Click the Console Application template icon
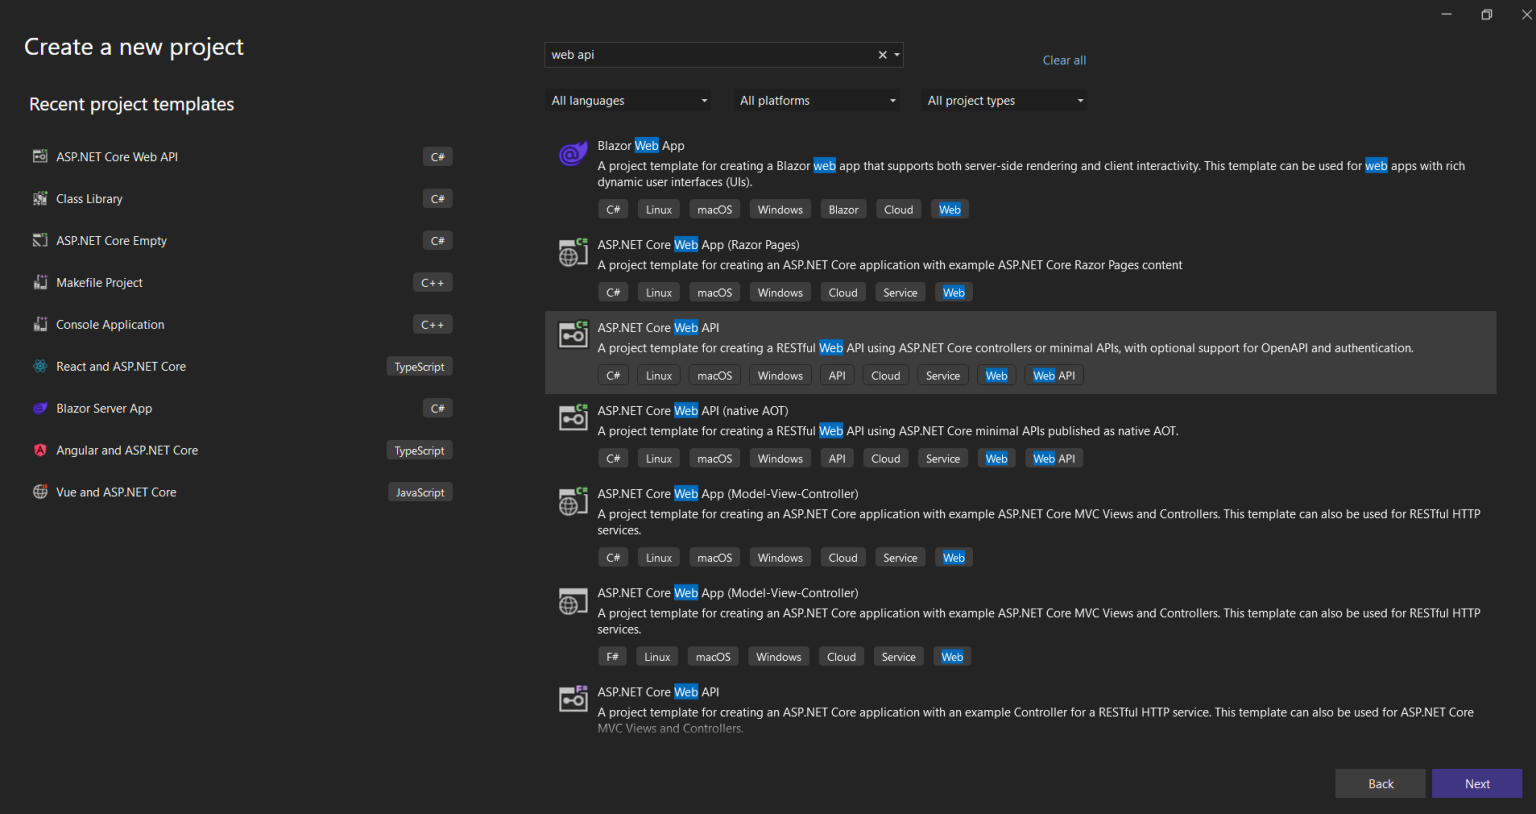 click(x=40, y=324)
